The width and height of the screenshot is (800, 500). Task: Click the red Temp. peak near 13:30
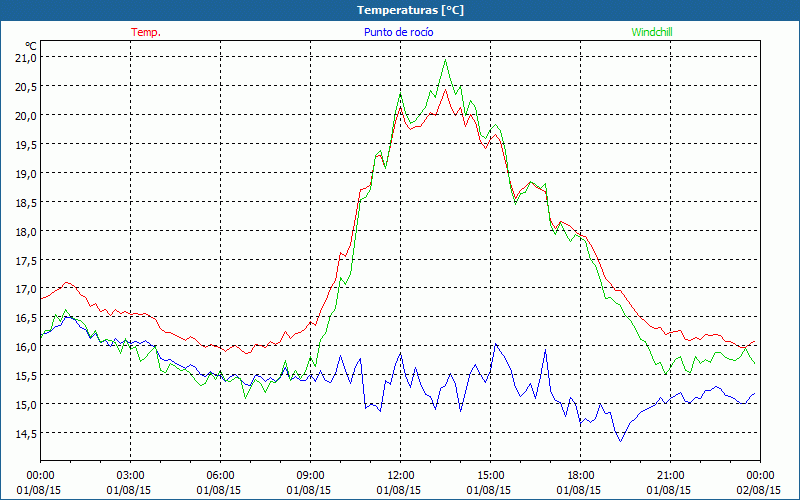click(x=445, y=90)
